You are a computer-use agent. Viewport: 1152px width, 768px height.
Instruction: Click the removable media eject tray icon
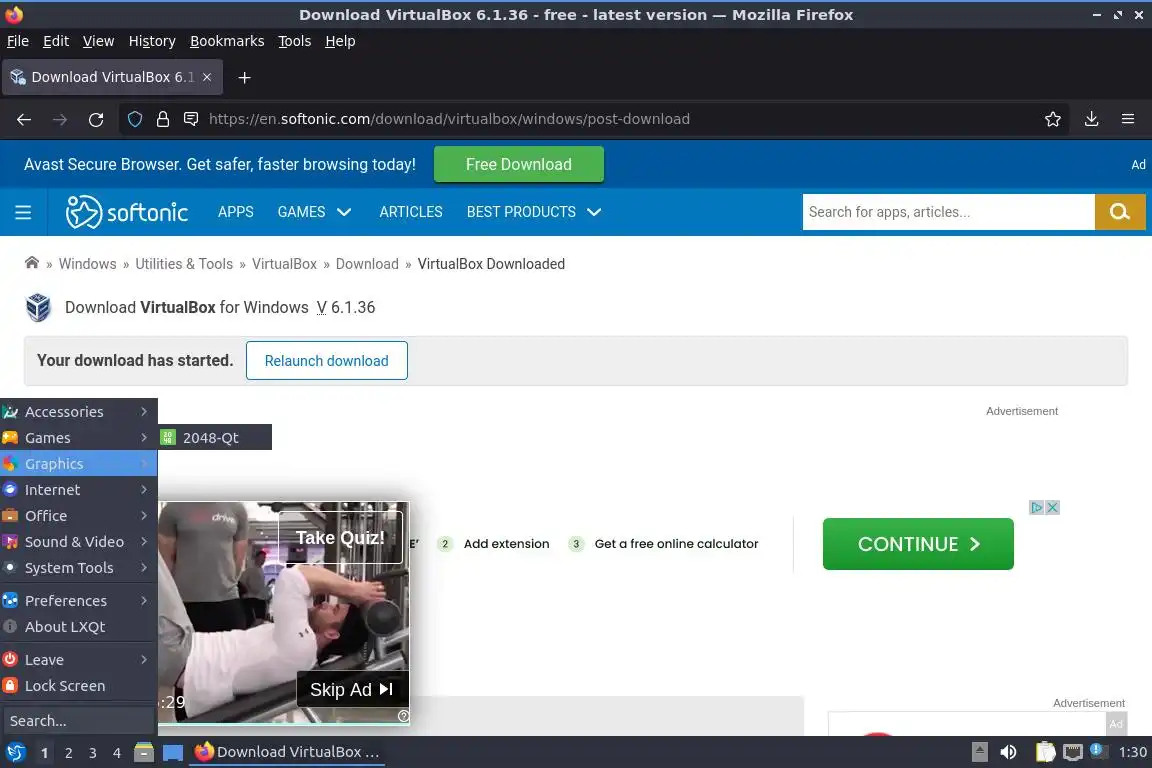click(x=979, y=752)
